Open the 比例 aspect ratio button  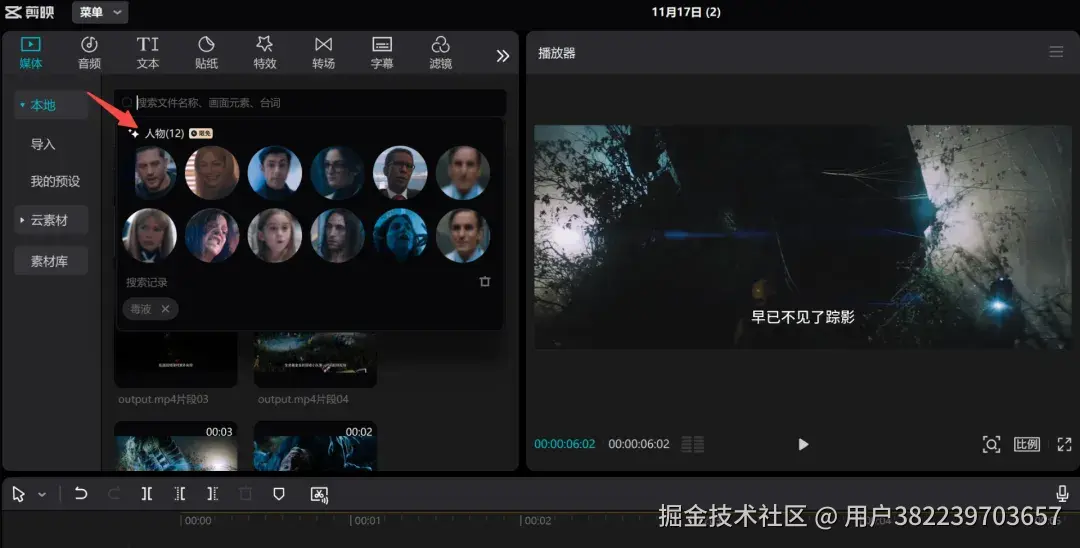1026,444
